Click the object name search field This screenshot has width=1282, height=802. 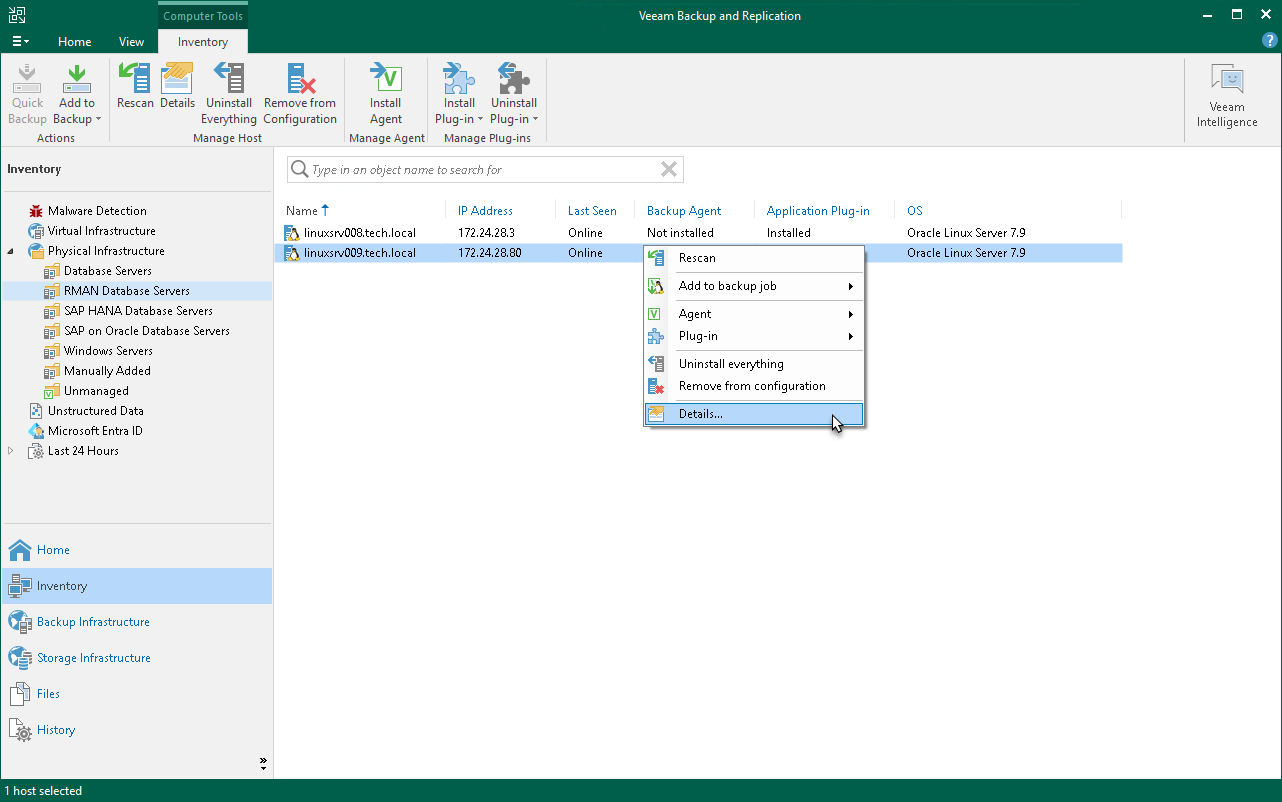pos(480,170)
